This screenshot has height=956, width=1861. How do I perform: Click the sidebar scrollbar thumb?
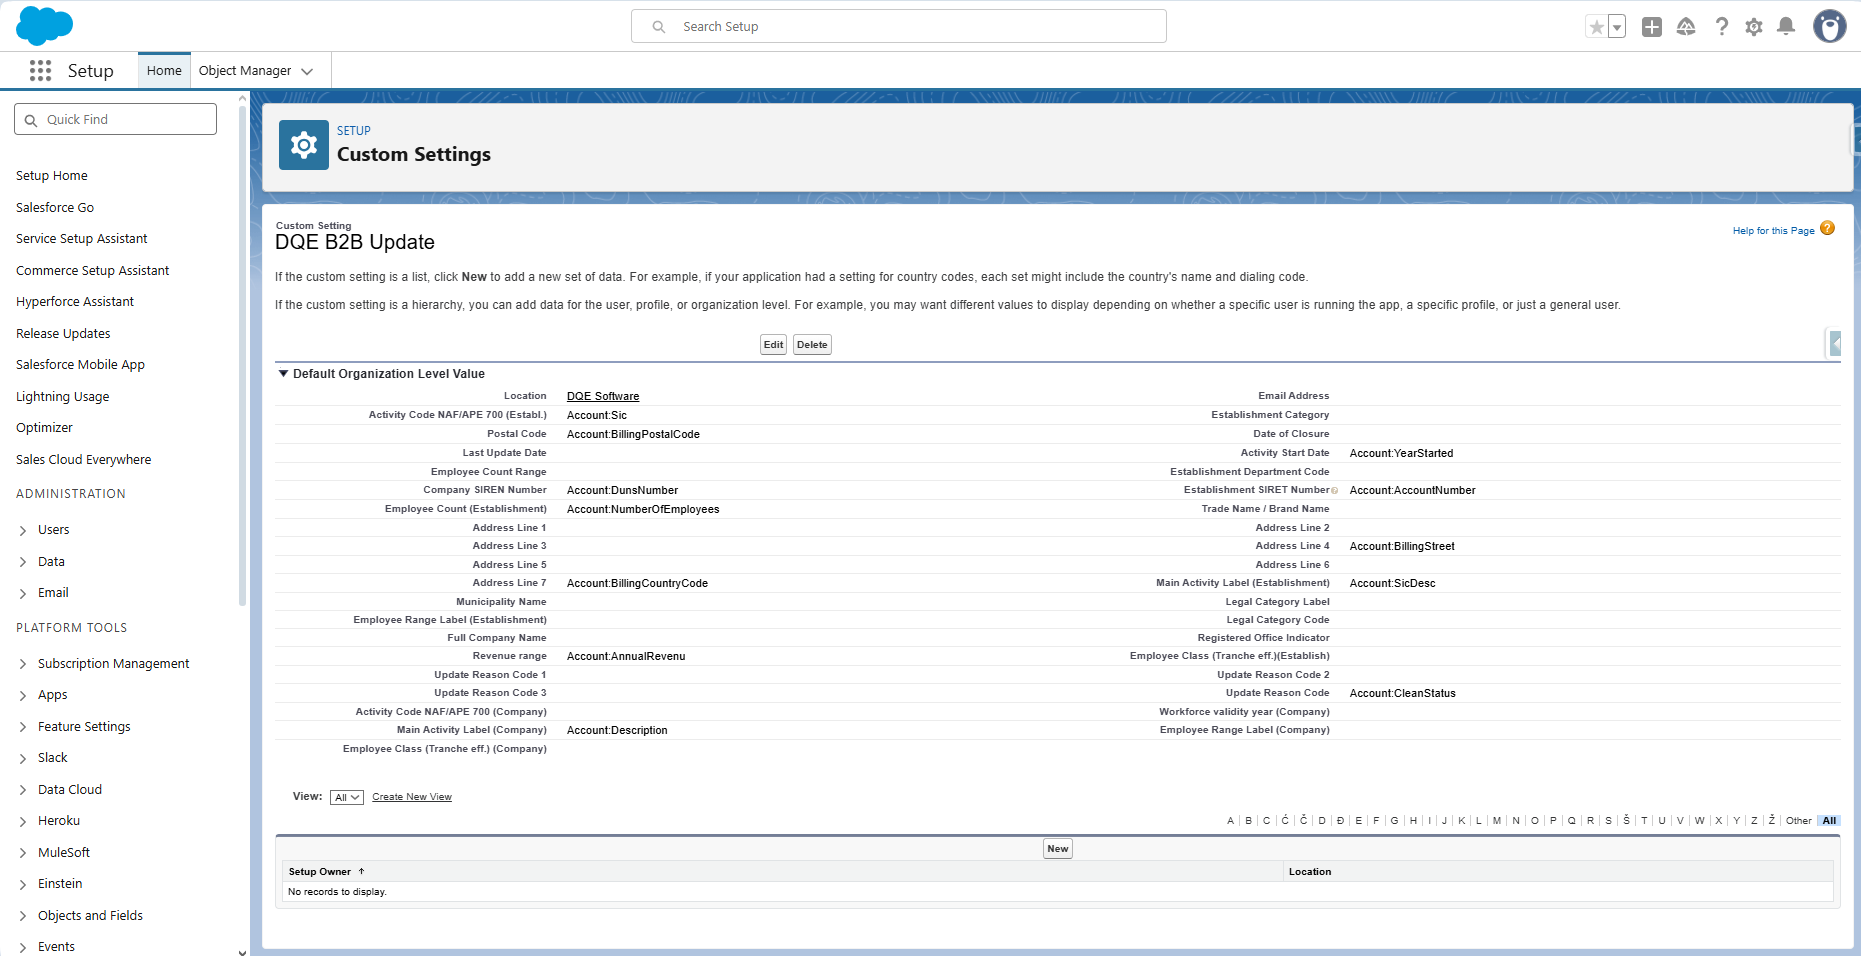242,355
